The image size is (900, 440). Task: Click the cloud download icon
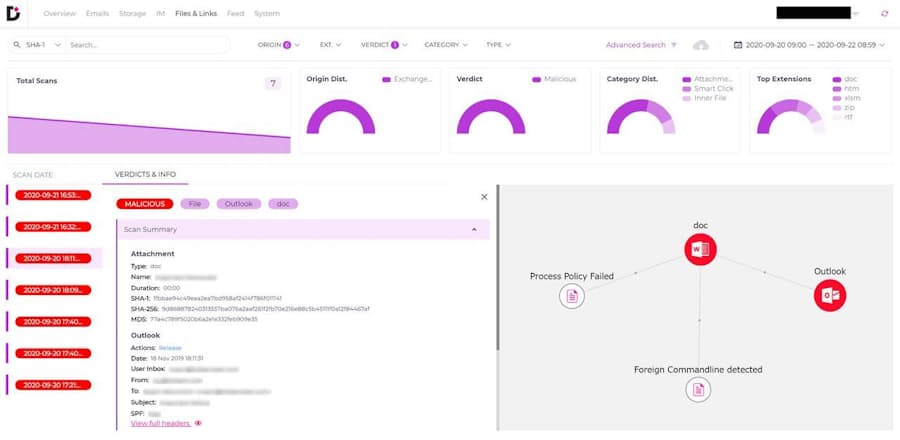pyautogui.click(x=701, y=45)
